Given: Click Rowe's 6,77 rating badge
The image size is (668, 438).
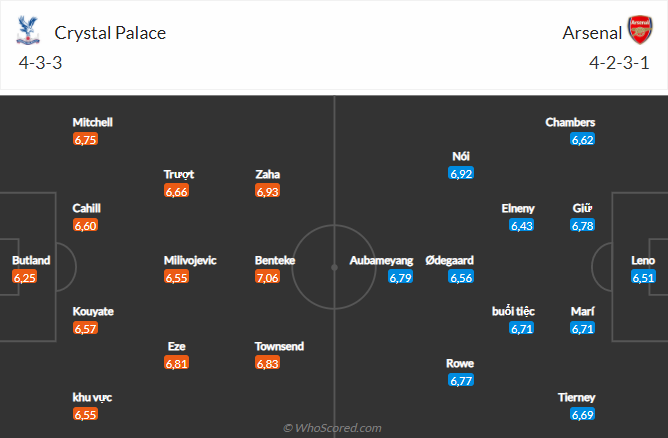Looking at the screenshot, I should 461,380.
